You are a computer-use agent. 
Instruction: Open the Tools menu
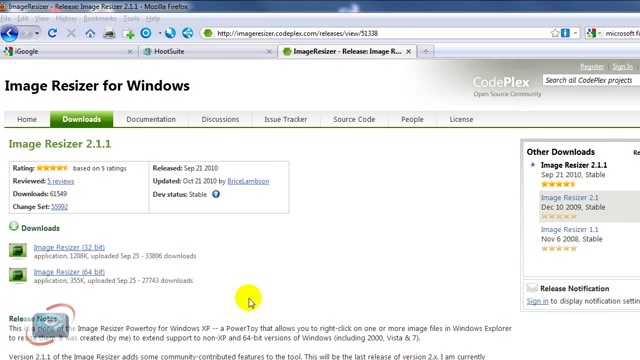point(131,18)
